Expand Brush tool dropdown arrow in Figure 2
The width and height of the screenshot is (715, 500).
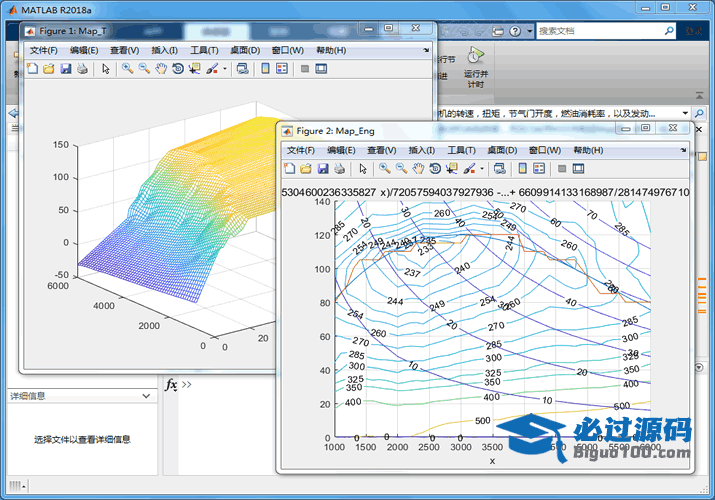pos(484,168)
